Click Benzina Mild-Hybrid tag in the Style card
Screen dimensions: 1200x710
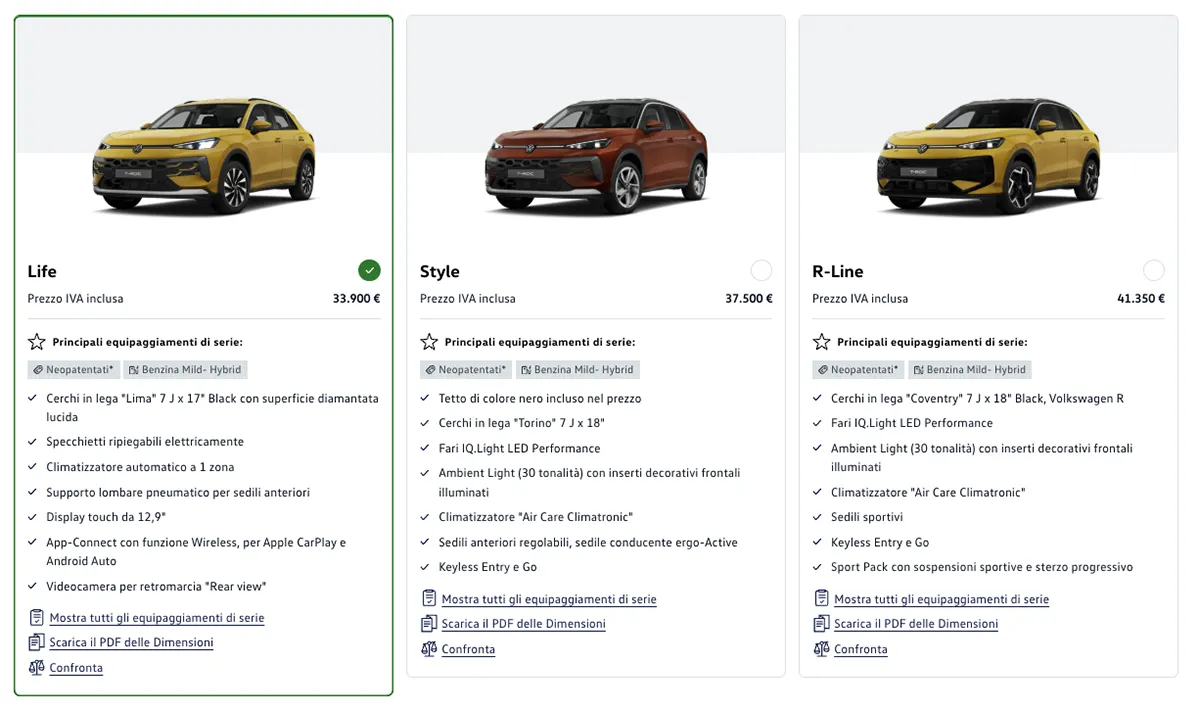point(576,370)
